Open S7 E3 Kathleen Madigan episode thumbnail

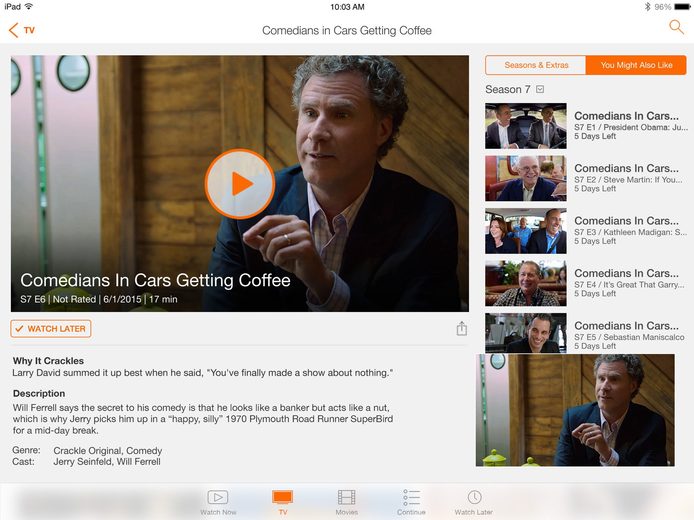click(x=526, y=231)
